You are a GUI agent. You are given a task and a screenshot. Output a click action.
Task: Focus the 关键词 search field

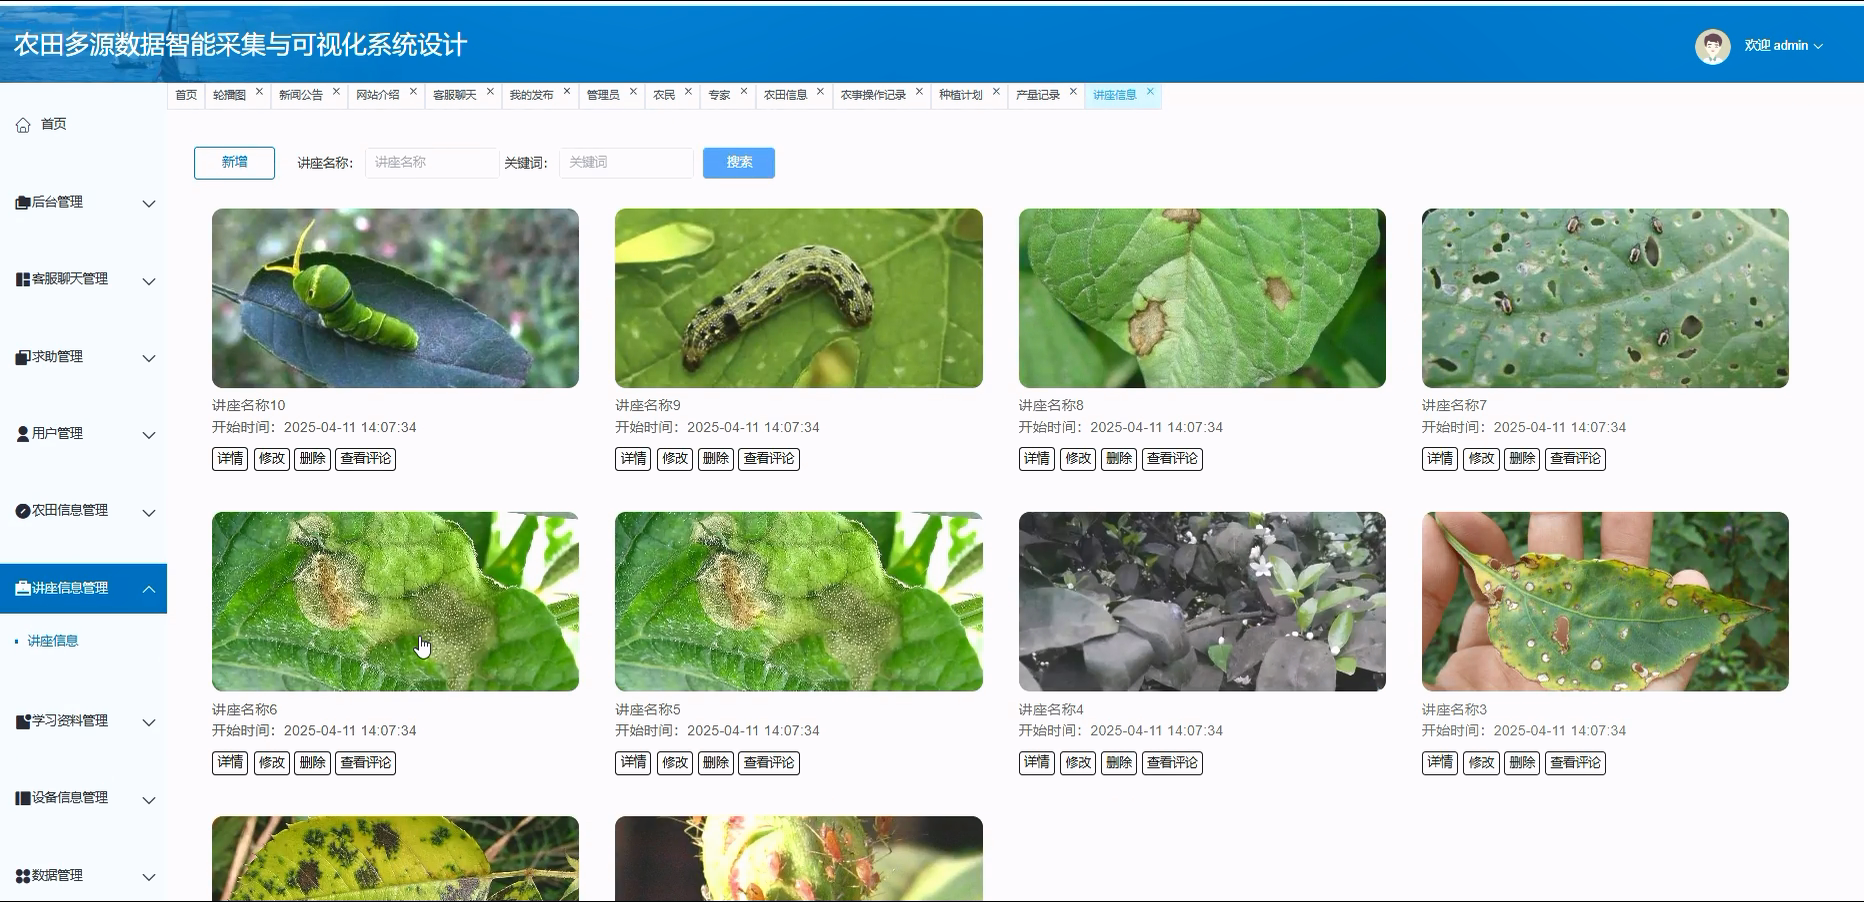pos(626,163)
